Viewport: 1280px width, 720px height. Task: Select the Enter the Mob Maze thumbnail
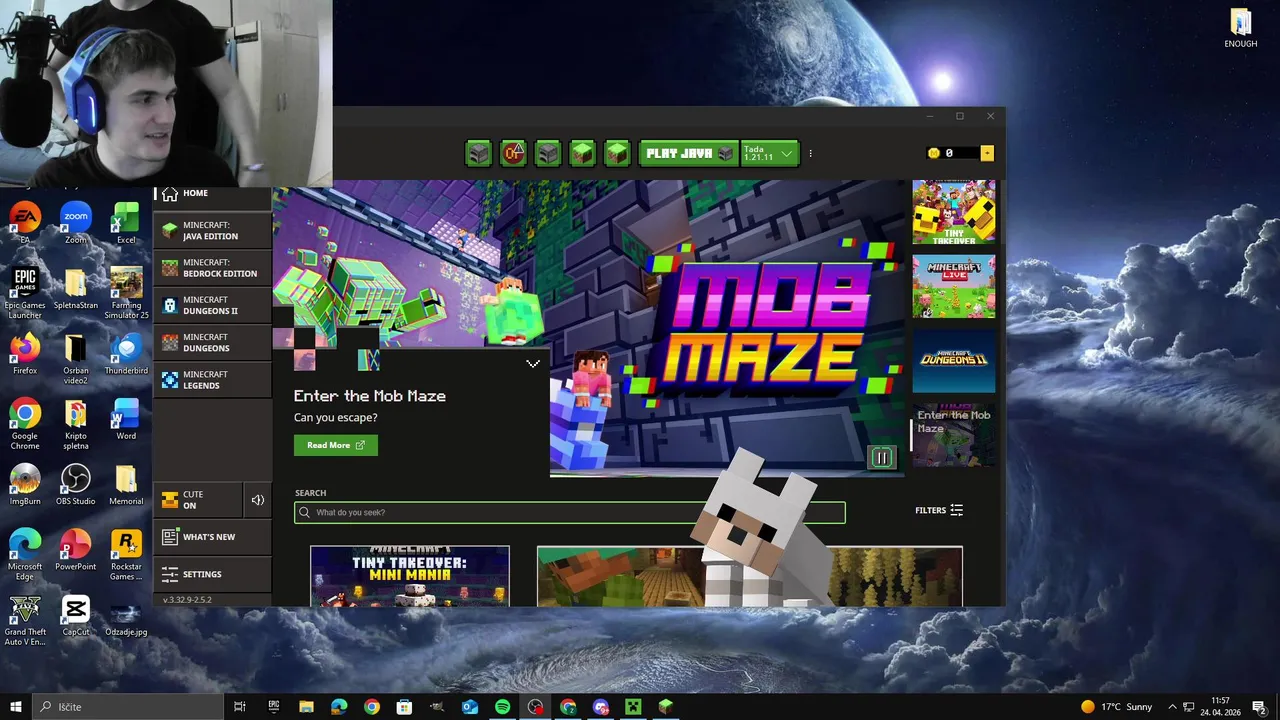coord(954,436)
